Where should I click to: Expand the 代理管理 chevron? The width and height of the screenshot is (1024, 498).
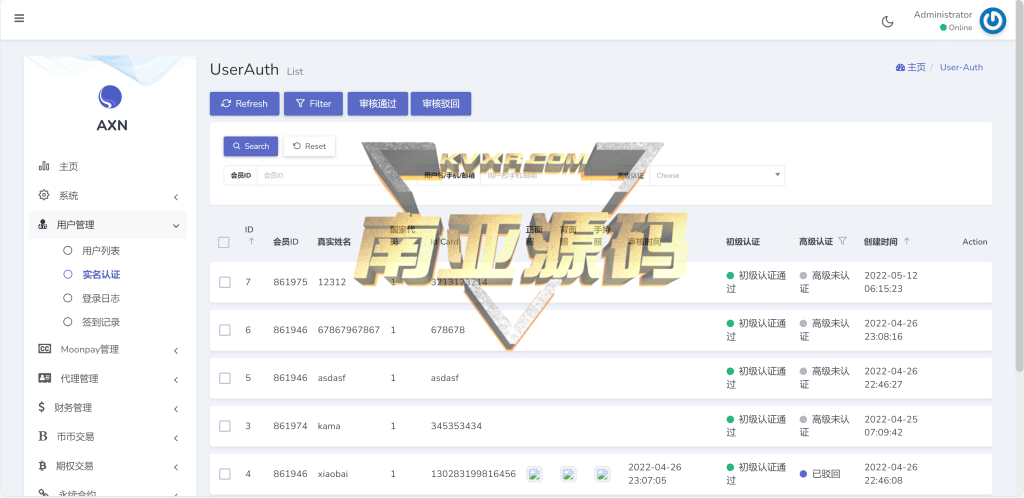tap(176, 380)
